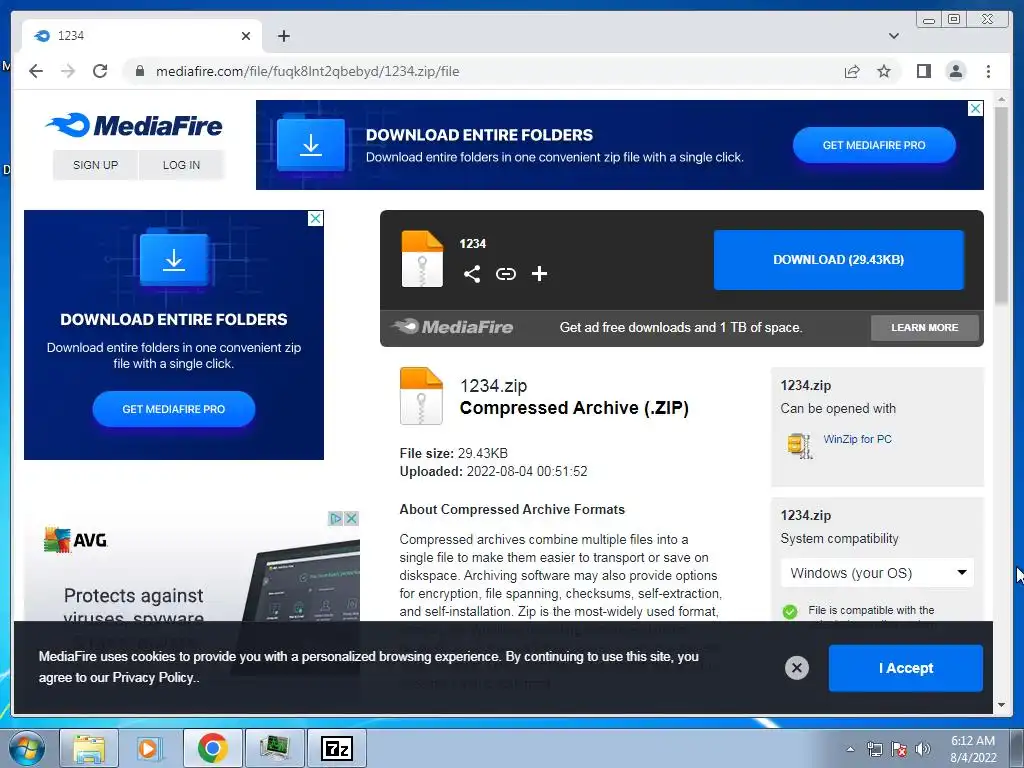Close the AVG advertisement
The width and height of the screenshot is (1024, 768).
(x=351, y=519)
